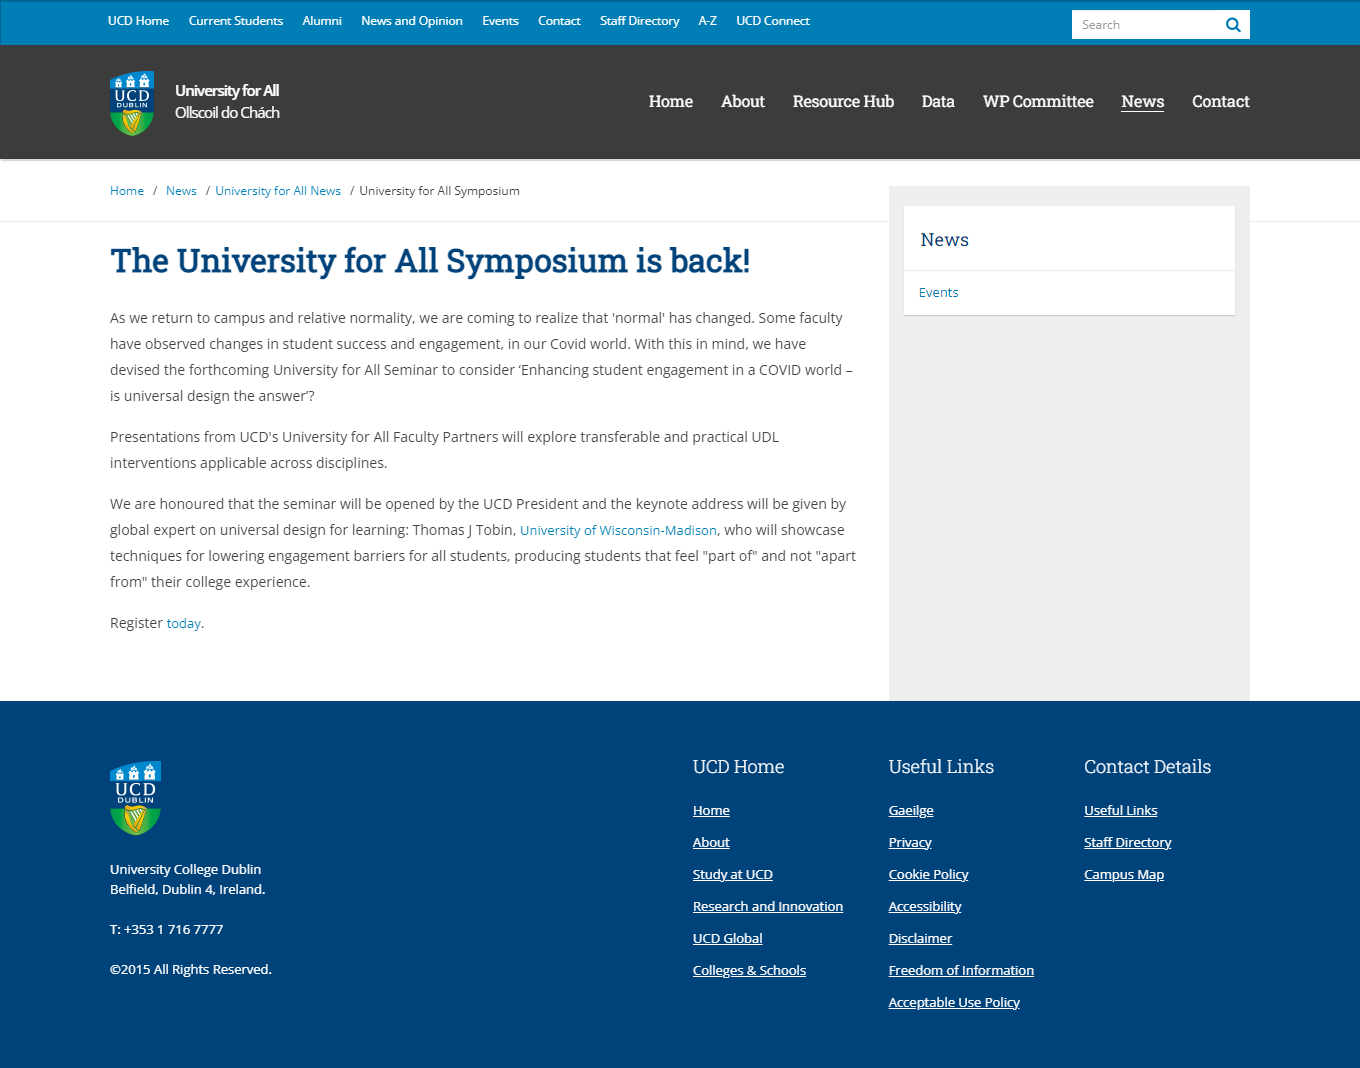The height and width of the screenshot is (1068, 1360).
Task: Follow the University for All News breadcrumb
Action: [278, 191]
